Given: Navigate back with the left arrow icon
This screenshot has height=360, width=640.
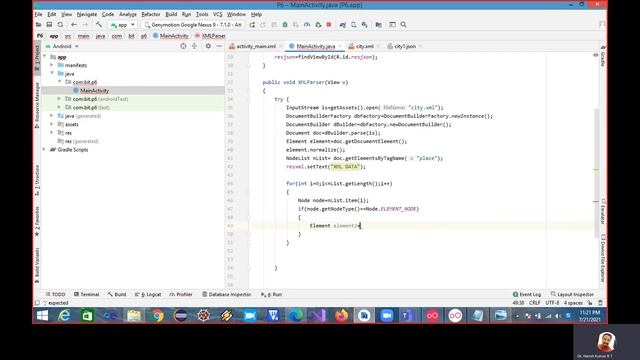Looking at the screenshot, I should tap(74, 25).
